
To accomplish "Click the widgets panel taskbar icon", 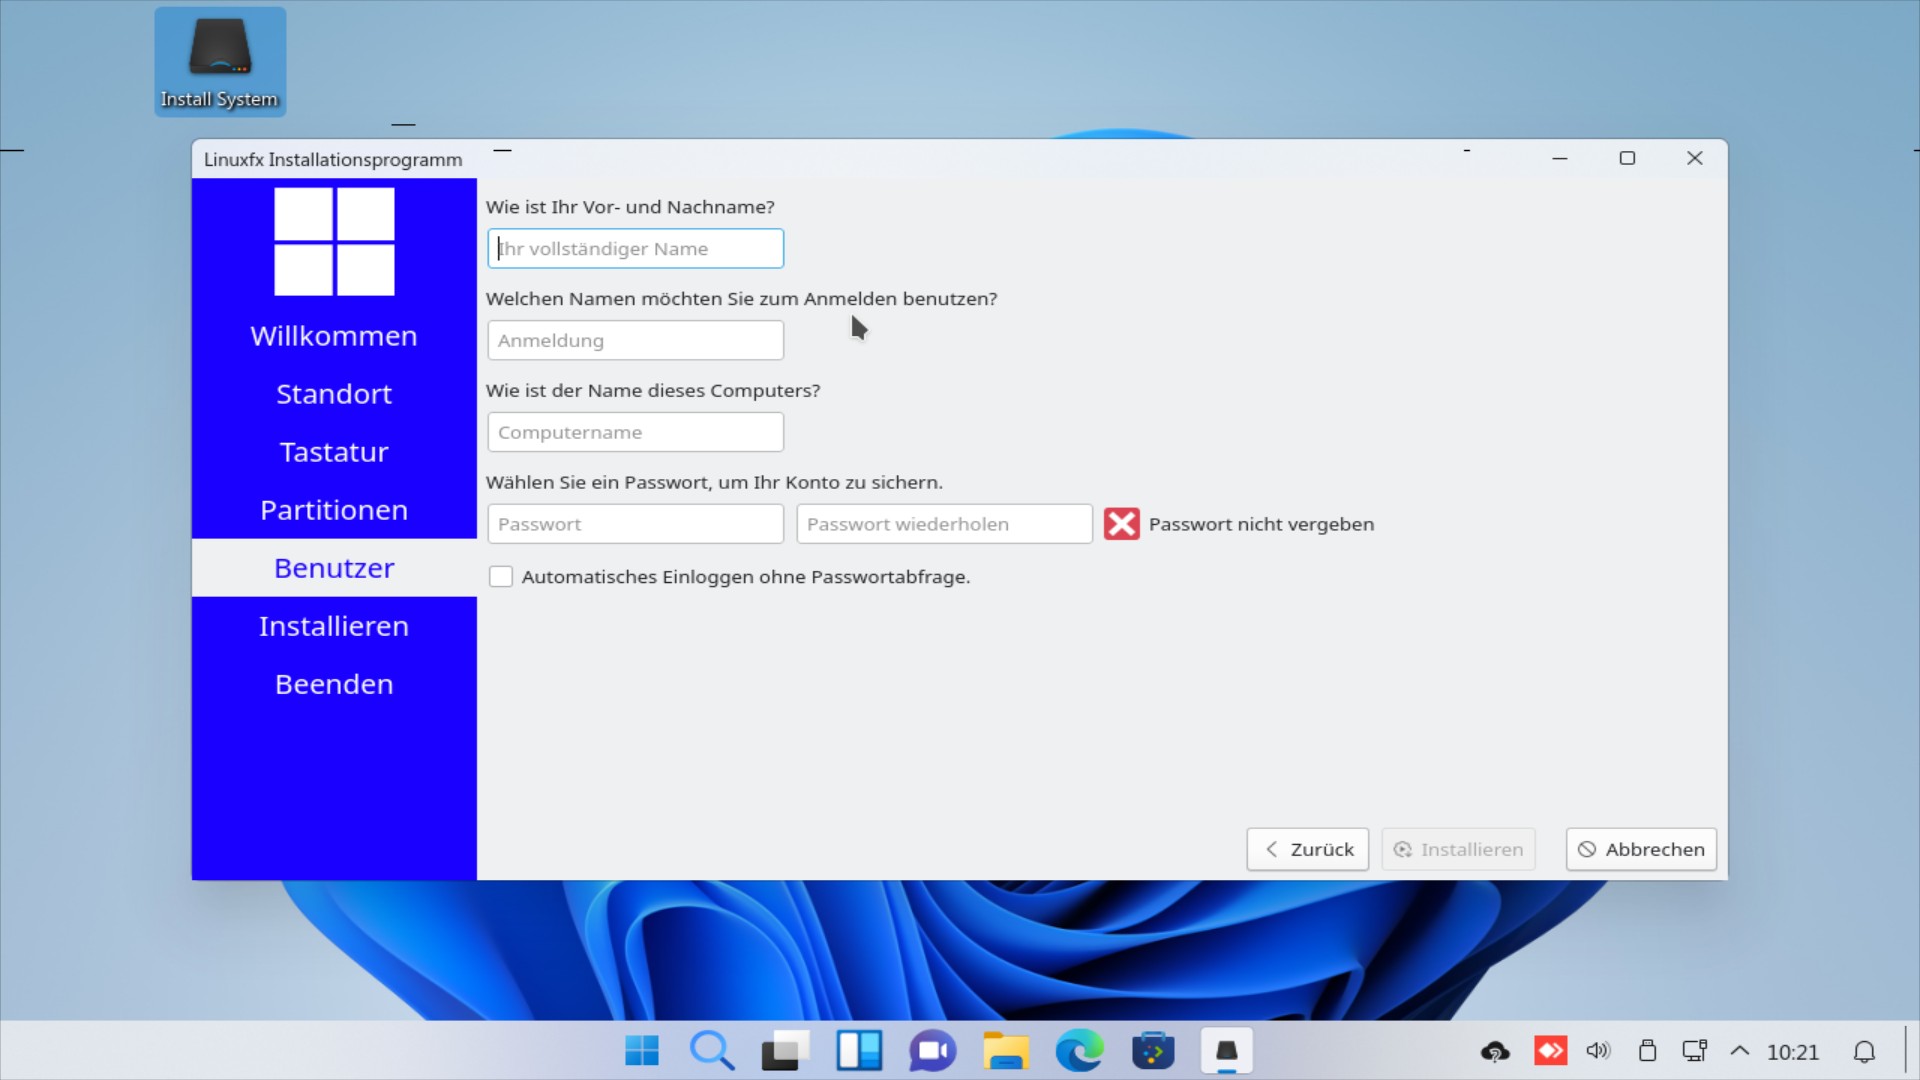I will [x=859, y=1051].
